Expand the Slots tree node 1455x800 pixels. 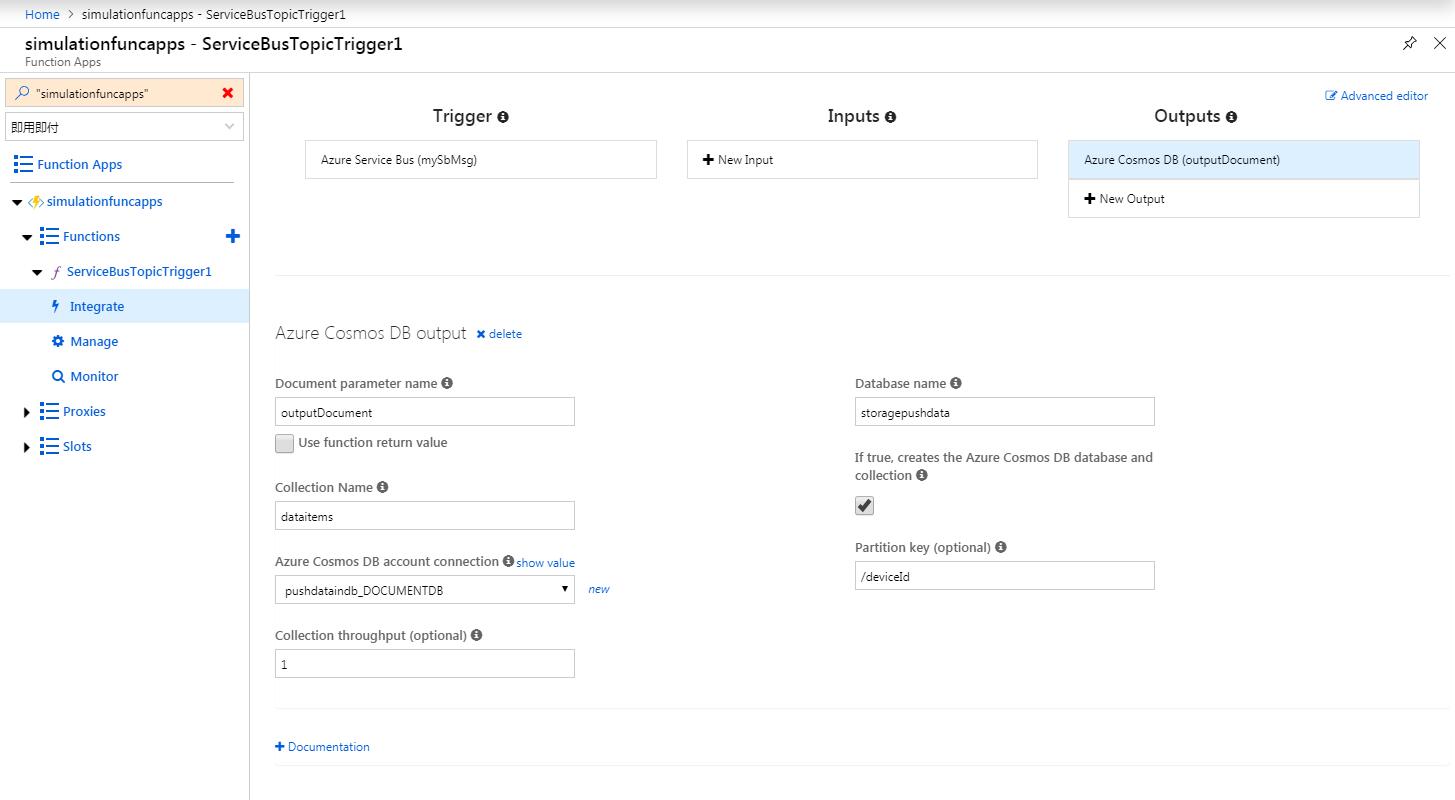27,447
